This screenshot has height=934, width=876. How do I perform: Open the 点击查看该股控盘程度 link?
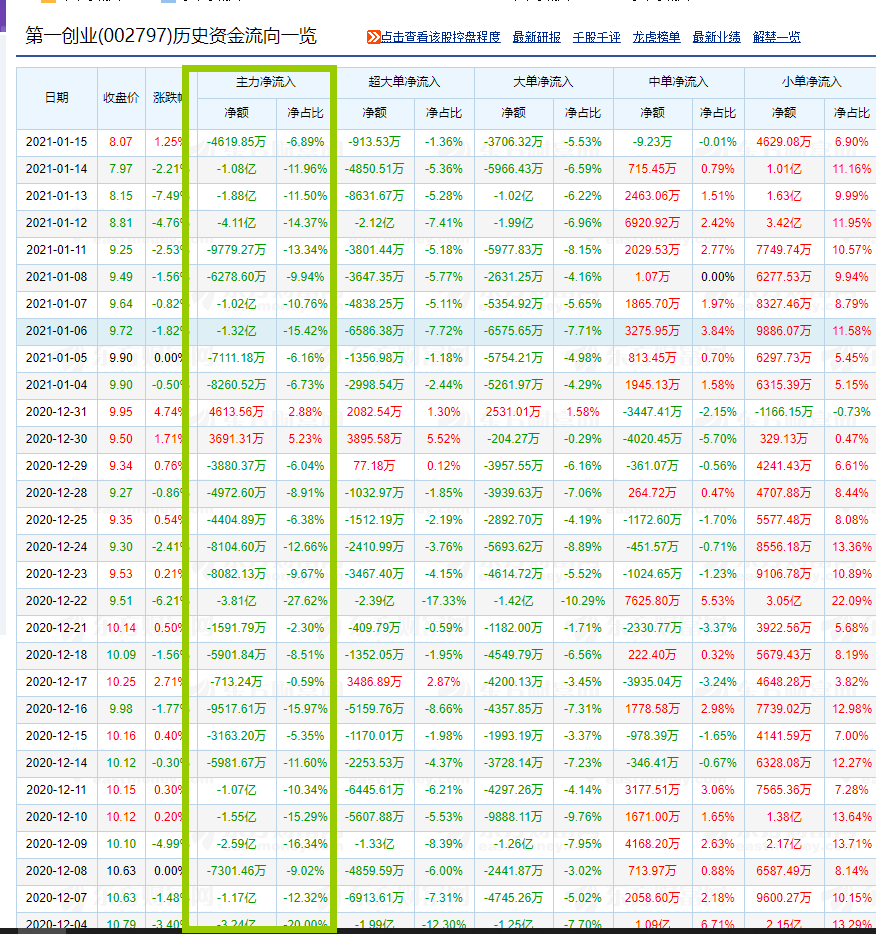click(441, 38)
